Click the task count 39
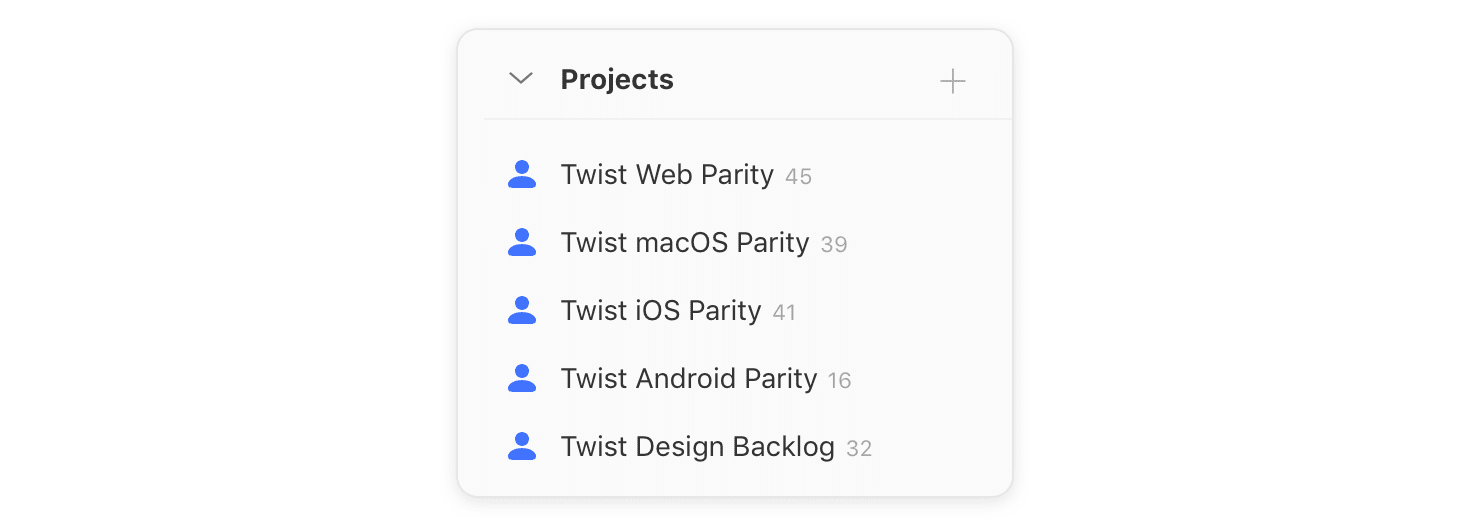The width and height of the screenshot is (1470, 524). pos(834,245)
